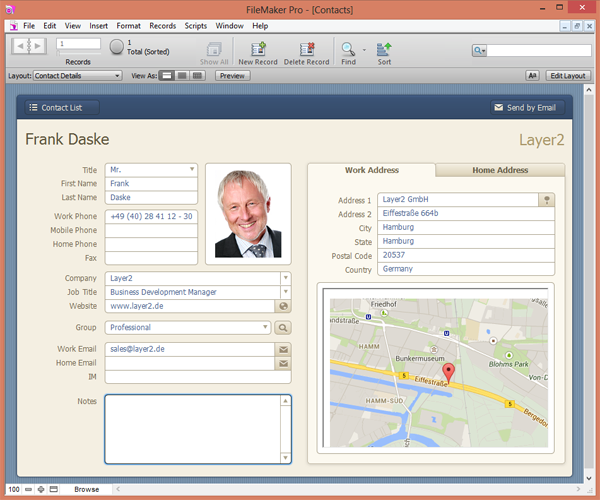Switch to Form view in View As
The width and height of the screenshot is (600, 500).
[x=167, y=76]
